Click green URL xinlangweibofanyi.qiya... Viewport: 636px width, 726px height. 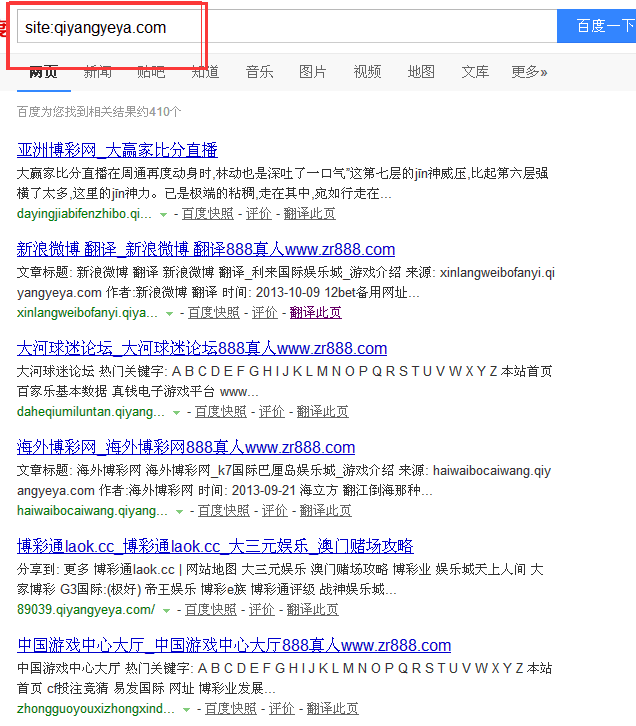point(87,313)
